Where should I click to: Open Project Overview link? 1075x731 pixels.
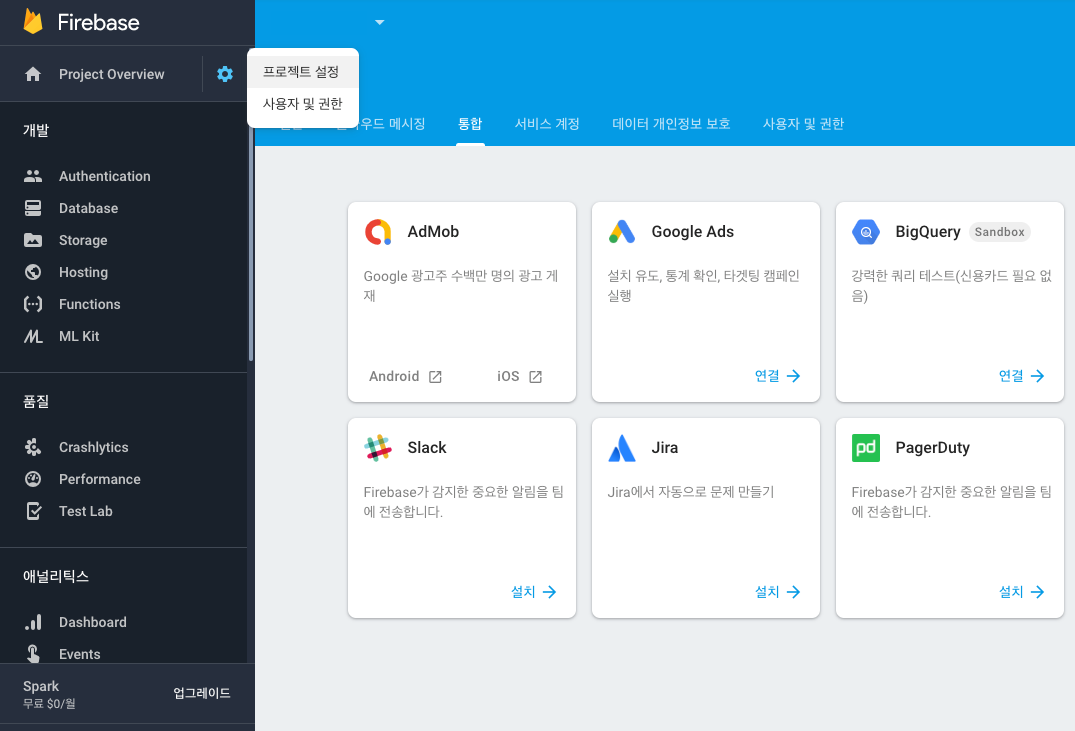(x=112, y=74)
